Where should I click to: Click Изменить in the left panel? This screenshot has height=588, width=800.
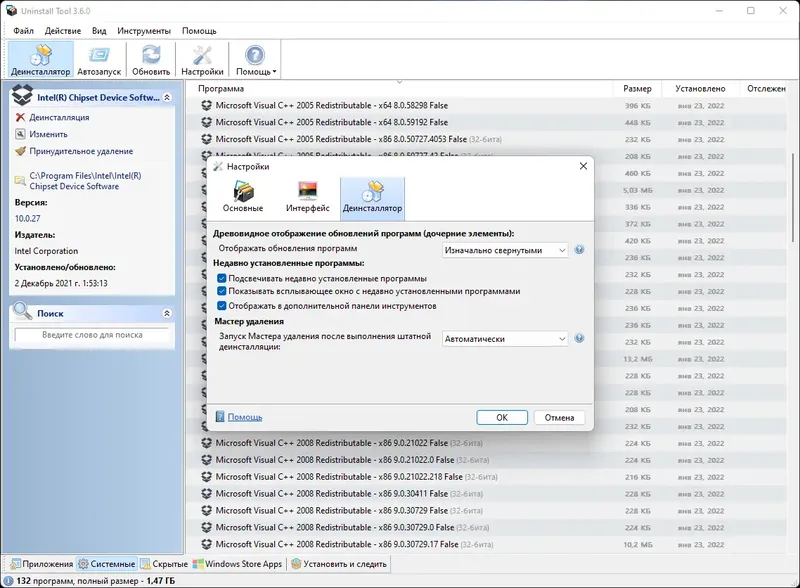(48, 134)
